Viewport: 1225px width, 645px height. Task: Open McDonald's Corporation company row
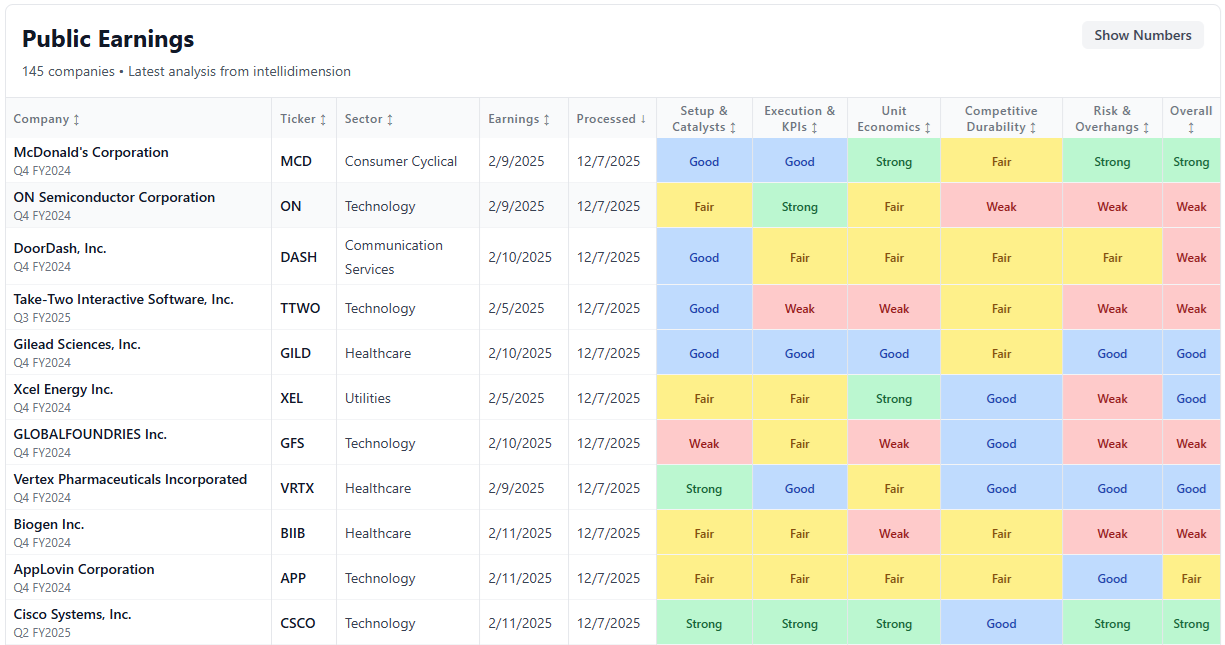coord(91,153)
